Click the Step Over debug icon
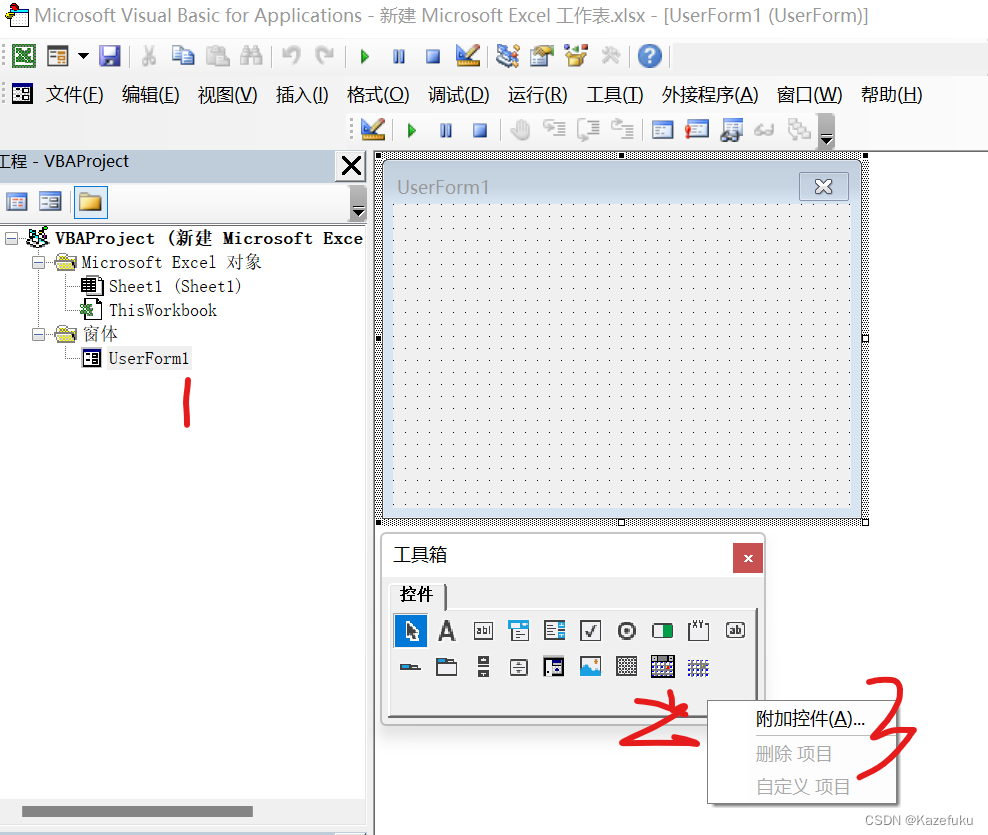 (589, 130)
